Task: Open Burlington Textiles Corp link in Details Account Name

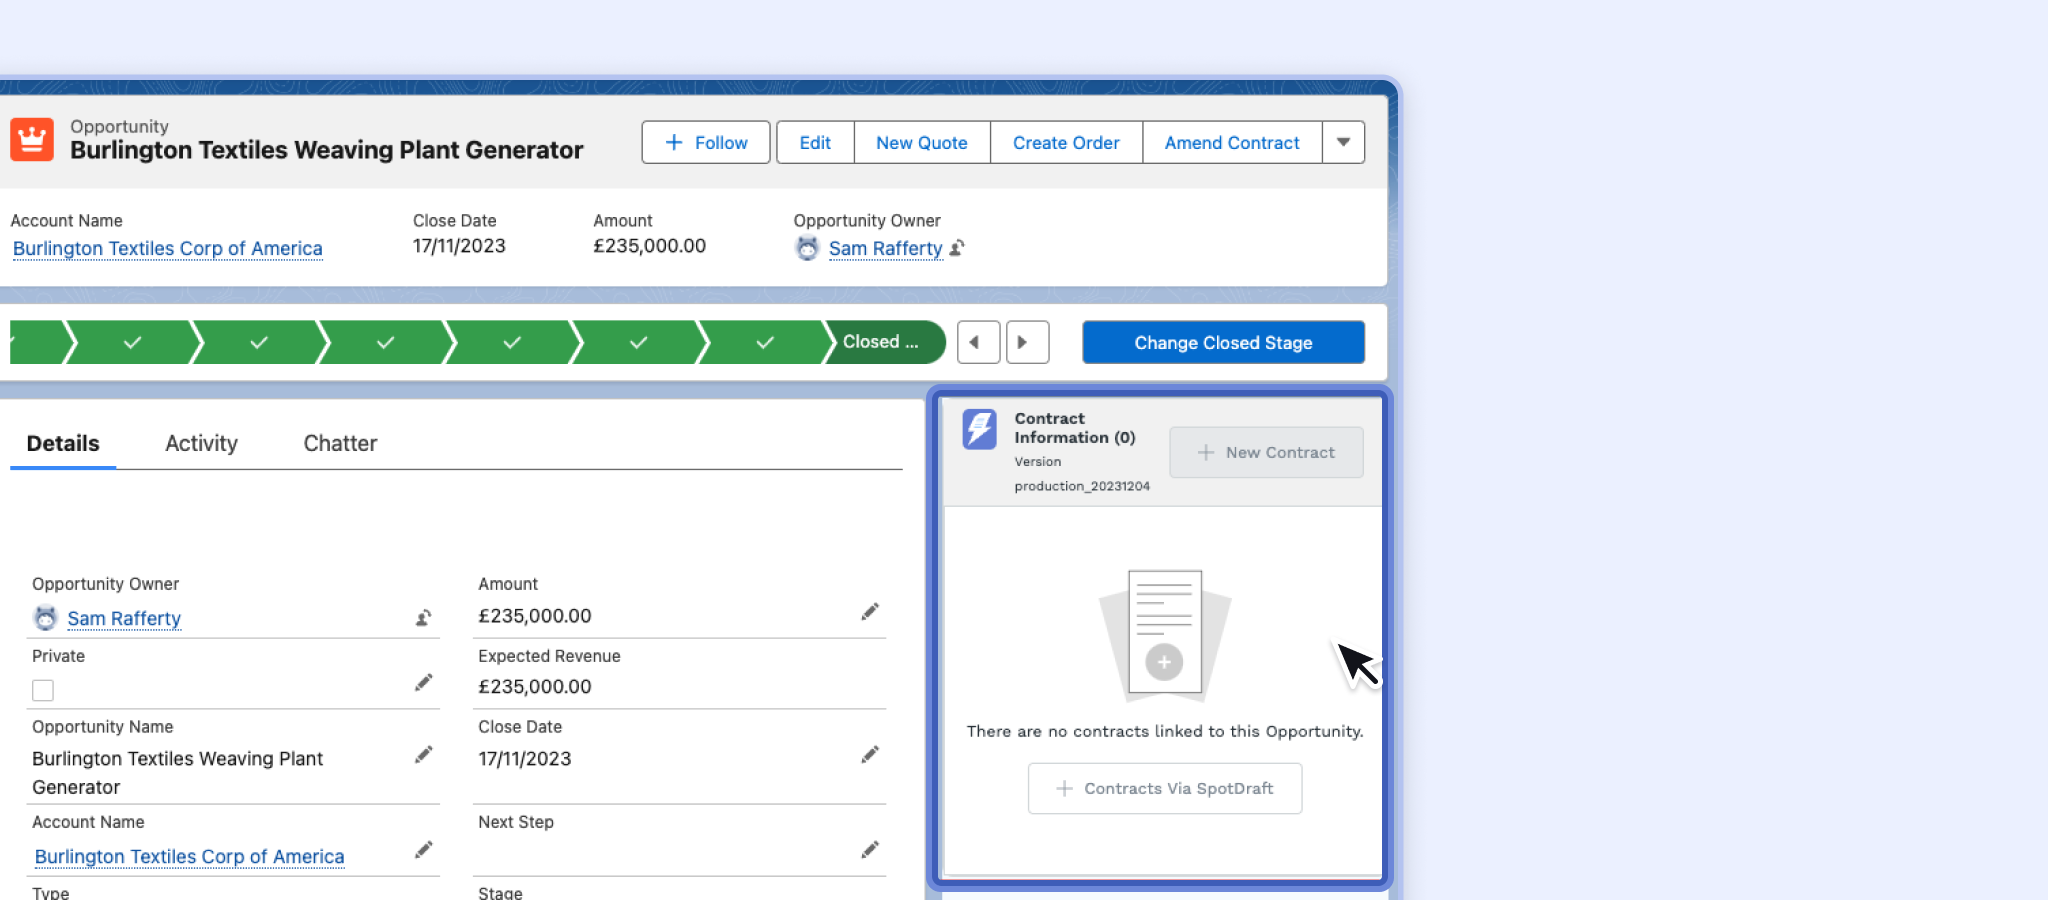Action: pos(189,856)
